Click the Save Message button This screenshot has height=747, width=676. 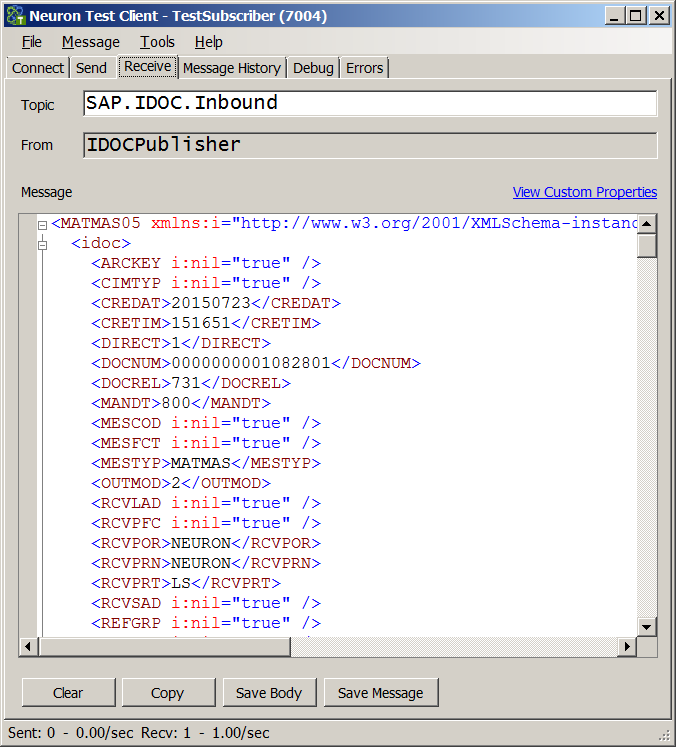[381, 693]
